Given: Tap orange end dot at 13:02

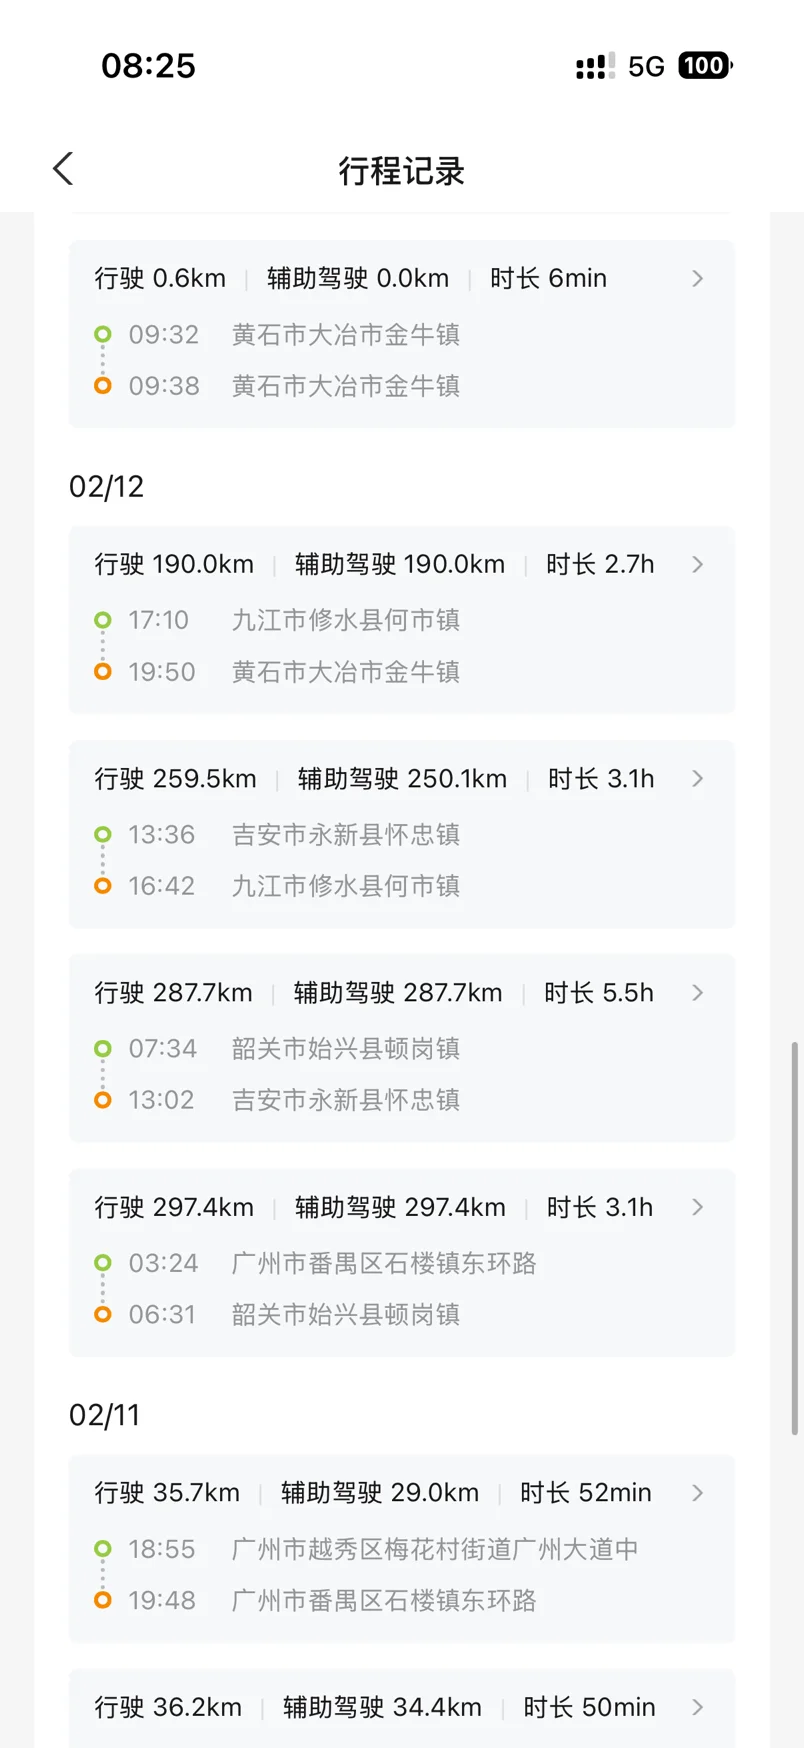Looking at the screenshot, I should click(x=103, y=1100).
